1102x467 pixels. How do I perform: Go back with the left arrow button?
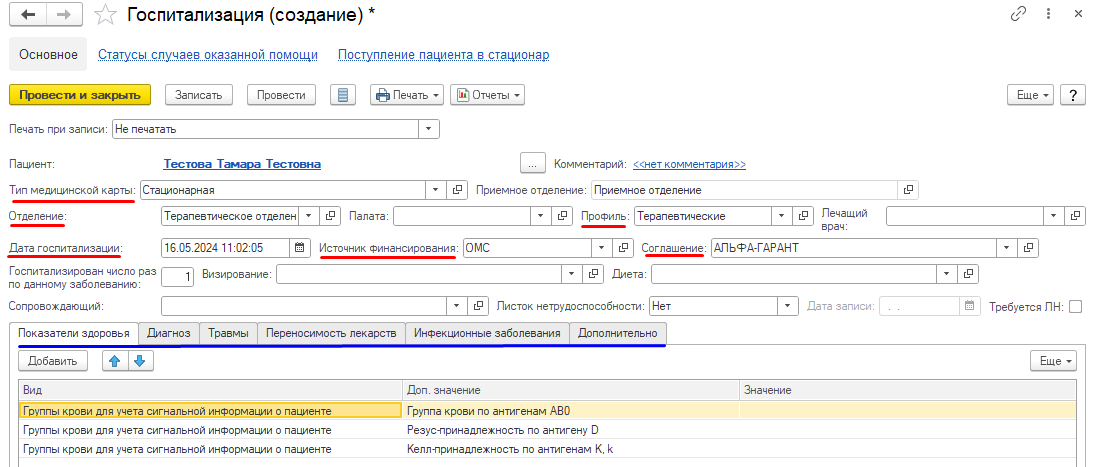[x=28, y=14]
